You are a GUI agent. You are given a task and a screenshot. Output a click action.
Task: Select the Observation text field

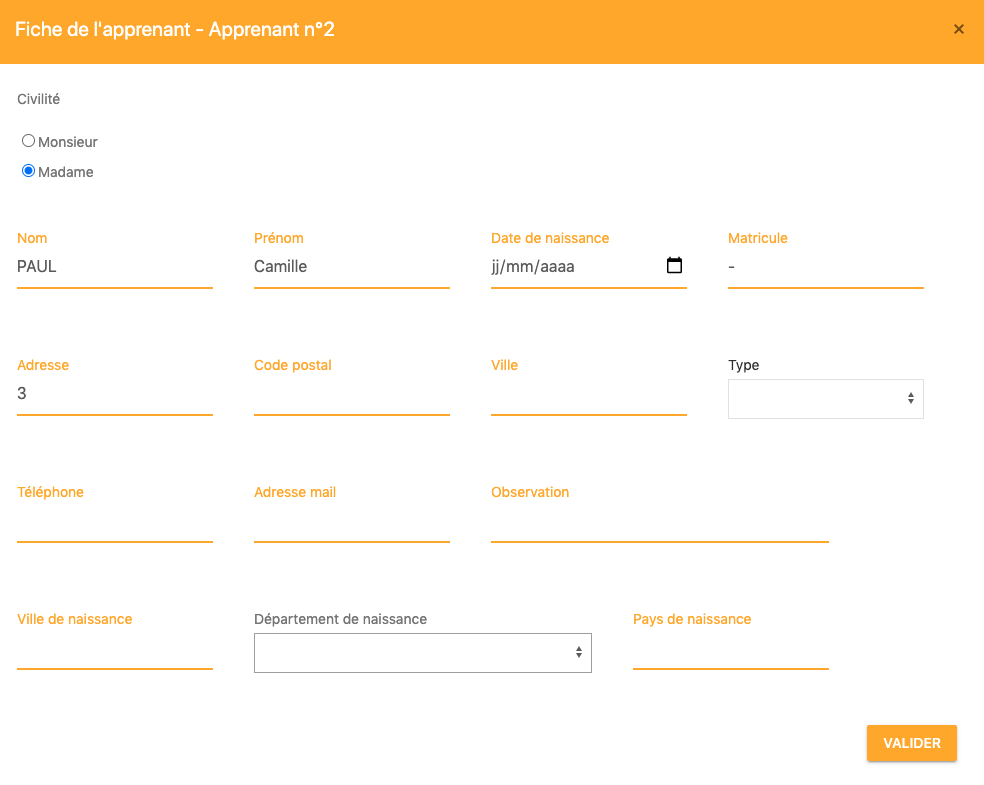660,522
